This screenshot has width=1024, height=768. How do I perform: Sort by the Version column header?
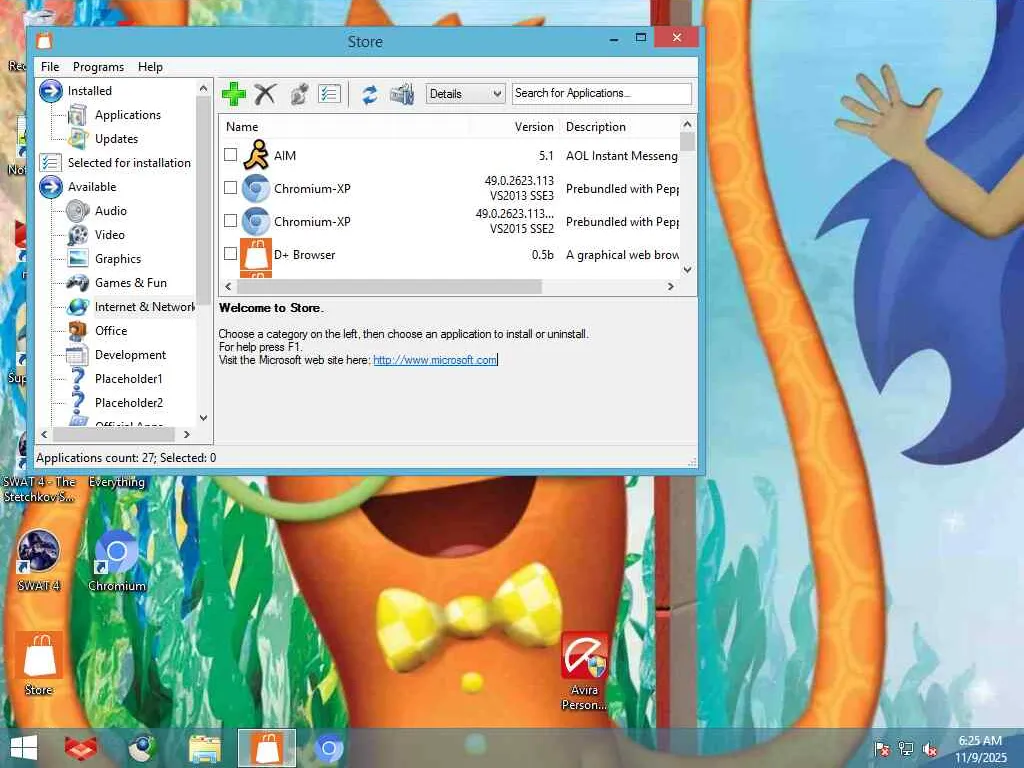pos(534,127)
